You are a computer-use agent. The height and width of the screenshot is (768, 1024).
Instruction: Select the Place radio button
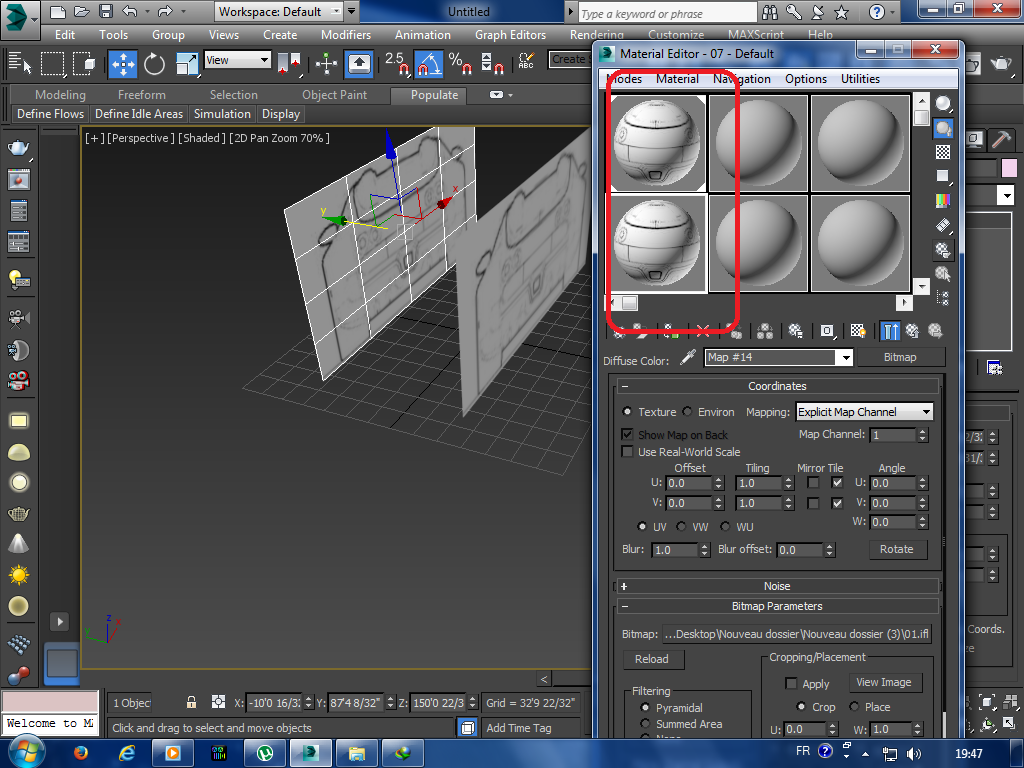tap(854, 707)
